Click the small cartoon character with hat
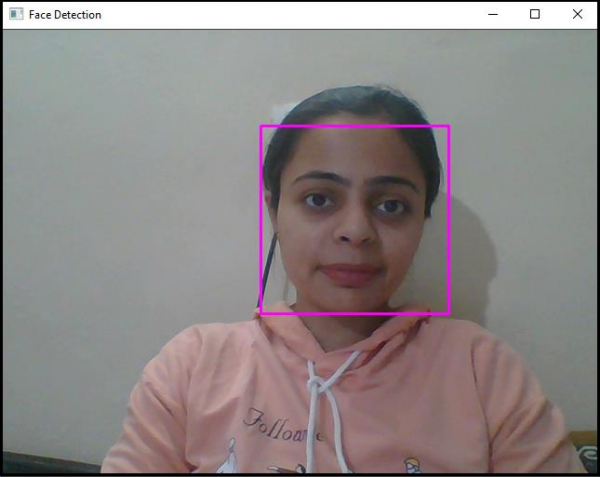The height and width of the screenshot is (477, 600). [x=413, y=465]
